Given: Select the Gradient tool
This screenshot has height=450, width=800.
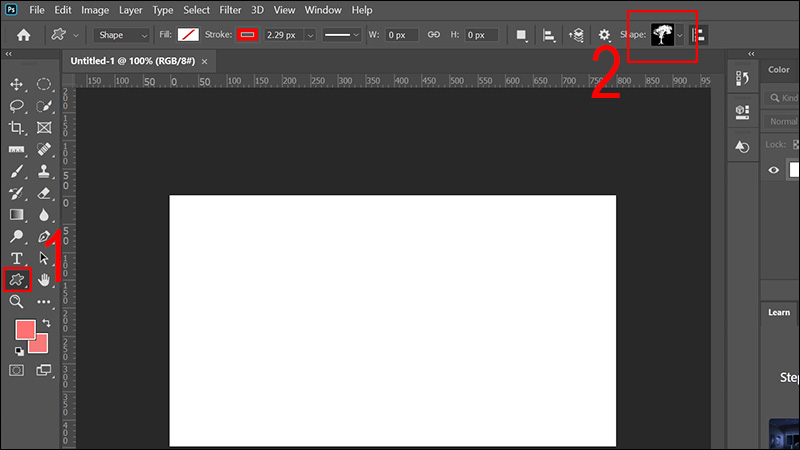Looking at the screenshot, I should pos(16,215).
